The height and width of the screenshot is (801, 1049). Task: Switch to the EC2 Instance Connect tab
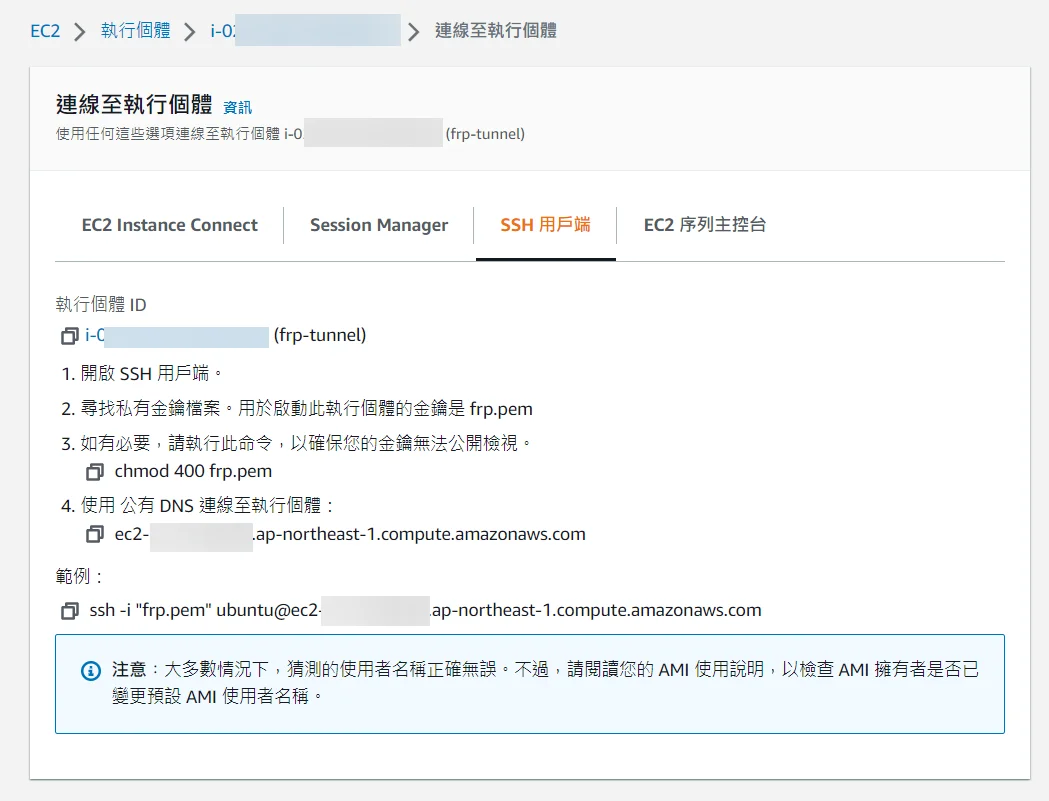pyautogui.click(x=169, y=225)
